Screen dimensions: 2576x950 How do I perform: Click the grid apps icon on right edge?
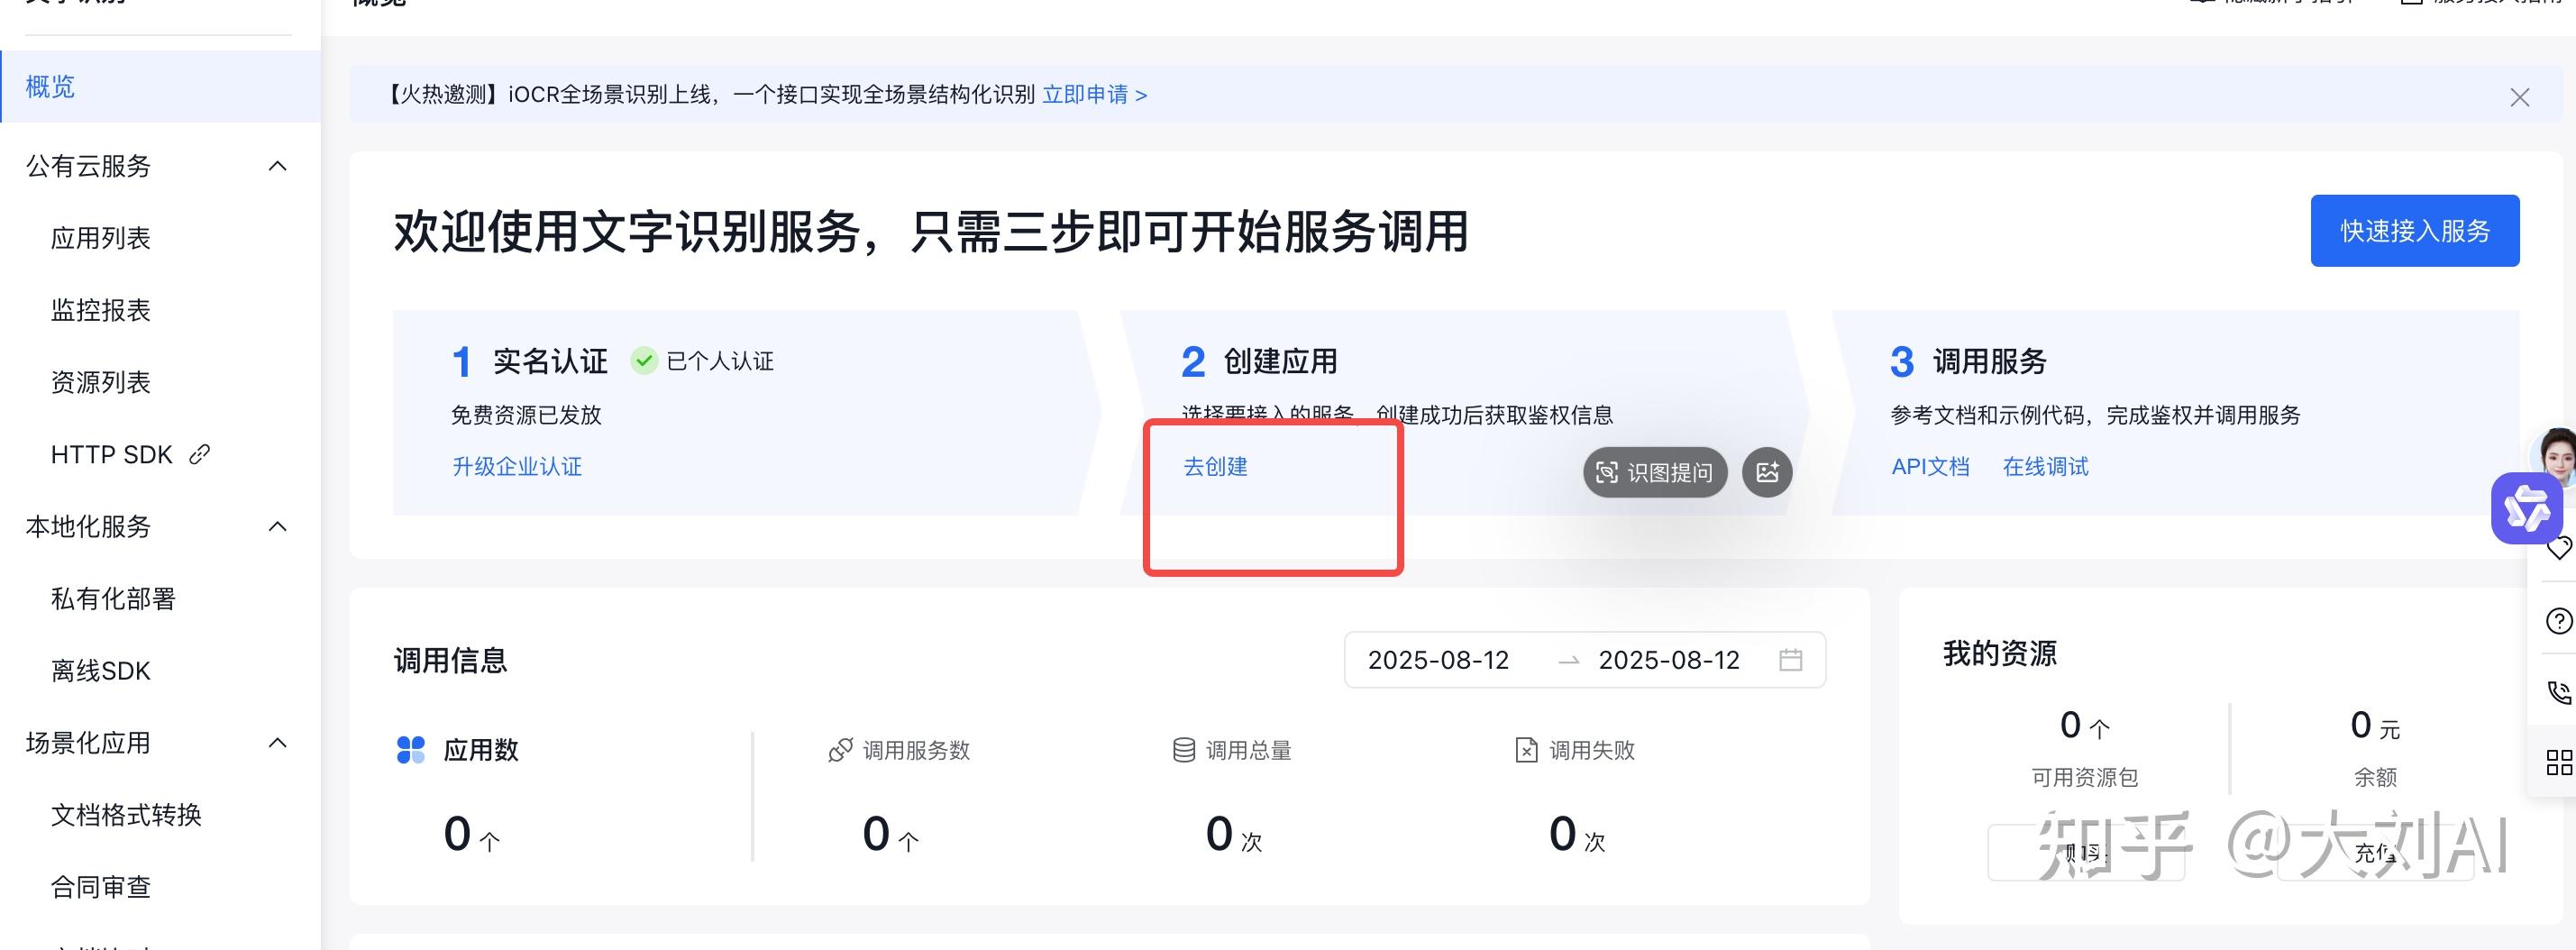(x=2559, y=763)
